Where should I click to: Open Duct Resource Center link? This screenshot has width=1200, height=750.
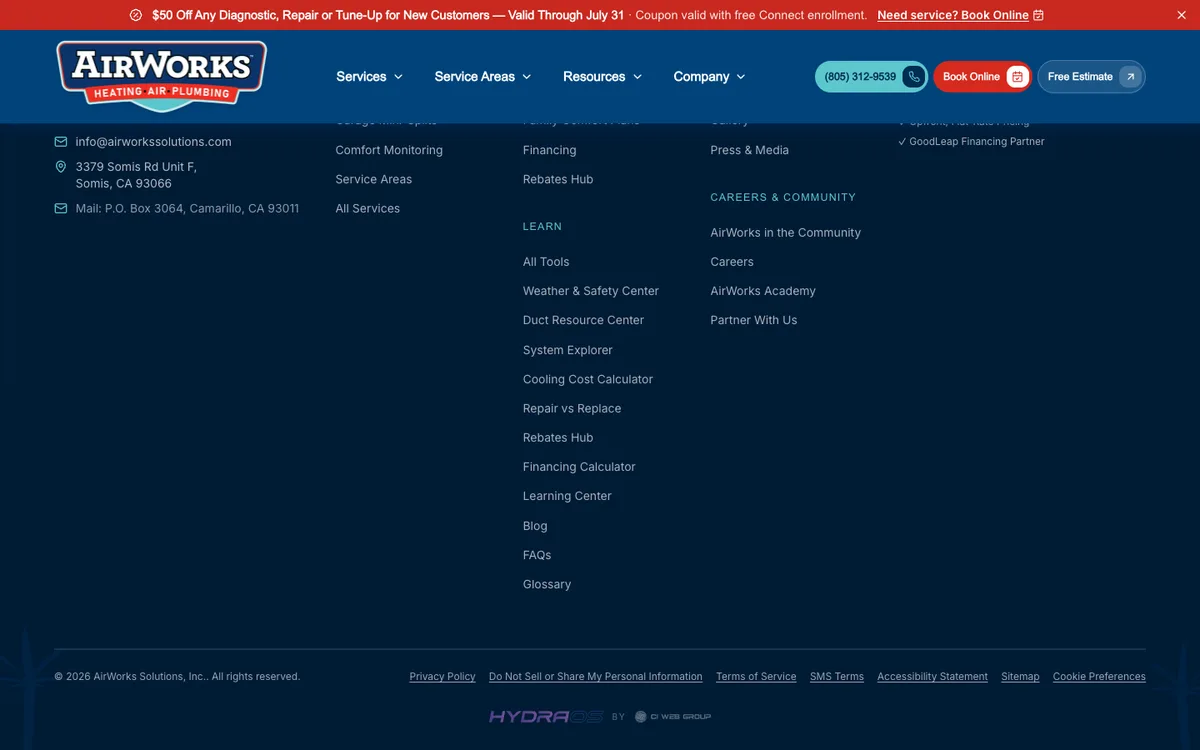click(x=583, y=320)
